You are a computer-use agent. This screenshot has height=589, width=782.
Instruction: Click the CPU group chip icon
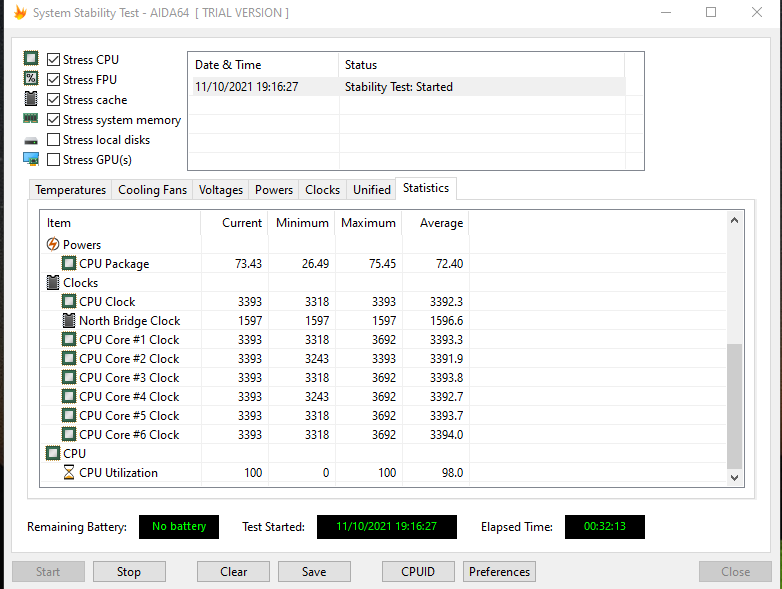pos(53,453)
